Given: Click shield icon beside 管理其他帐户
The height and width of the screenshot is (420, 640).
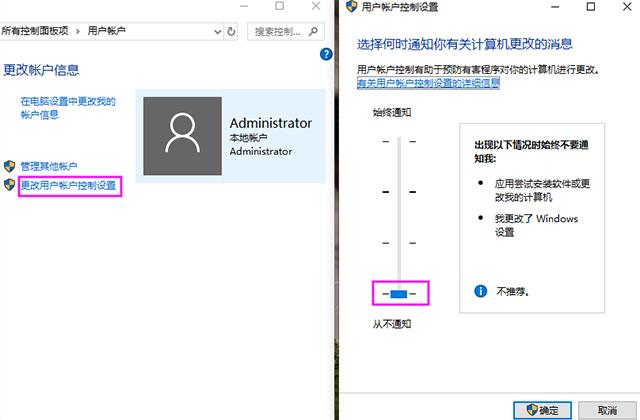Looking at the screenshot, I should pyautogui.click(x=10, y=166).
